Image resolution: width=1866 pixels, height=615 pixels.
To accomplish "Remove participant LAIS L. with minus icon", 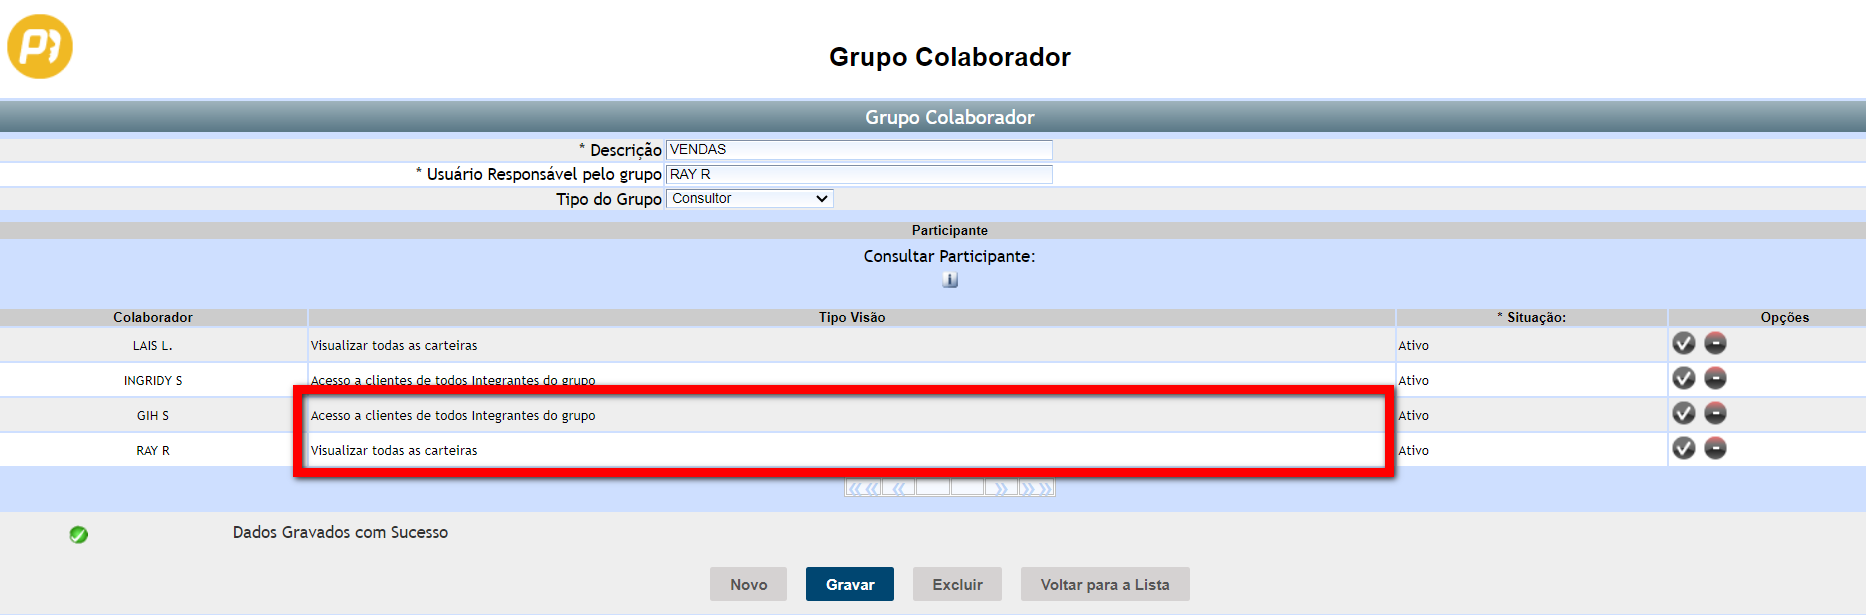I will [x=1715, y=344].
